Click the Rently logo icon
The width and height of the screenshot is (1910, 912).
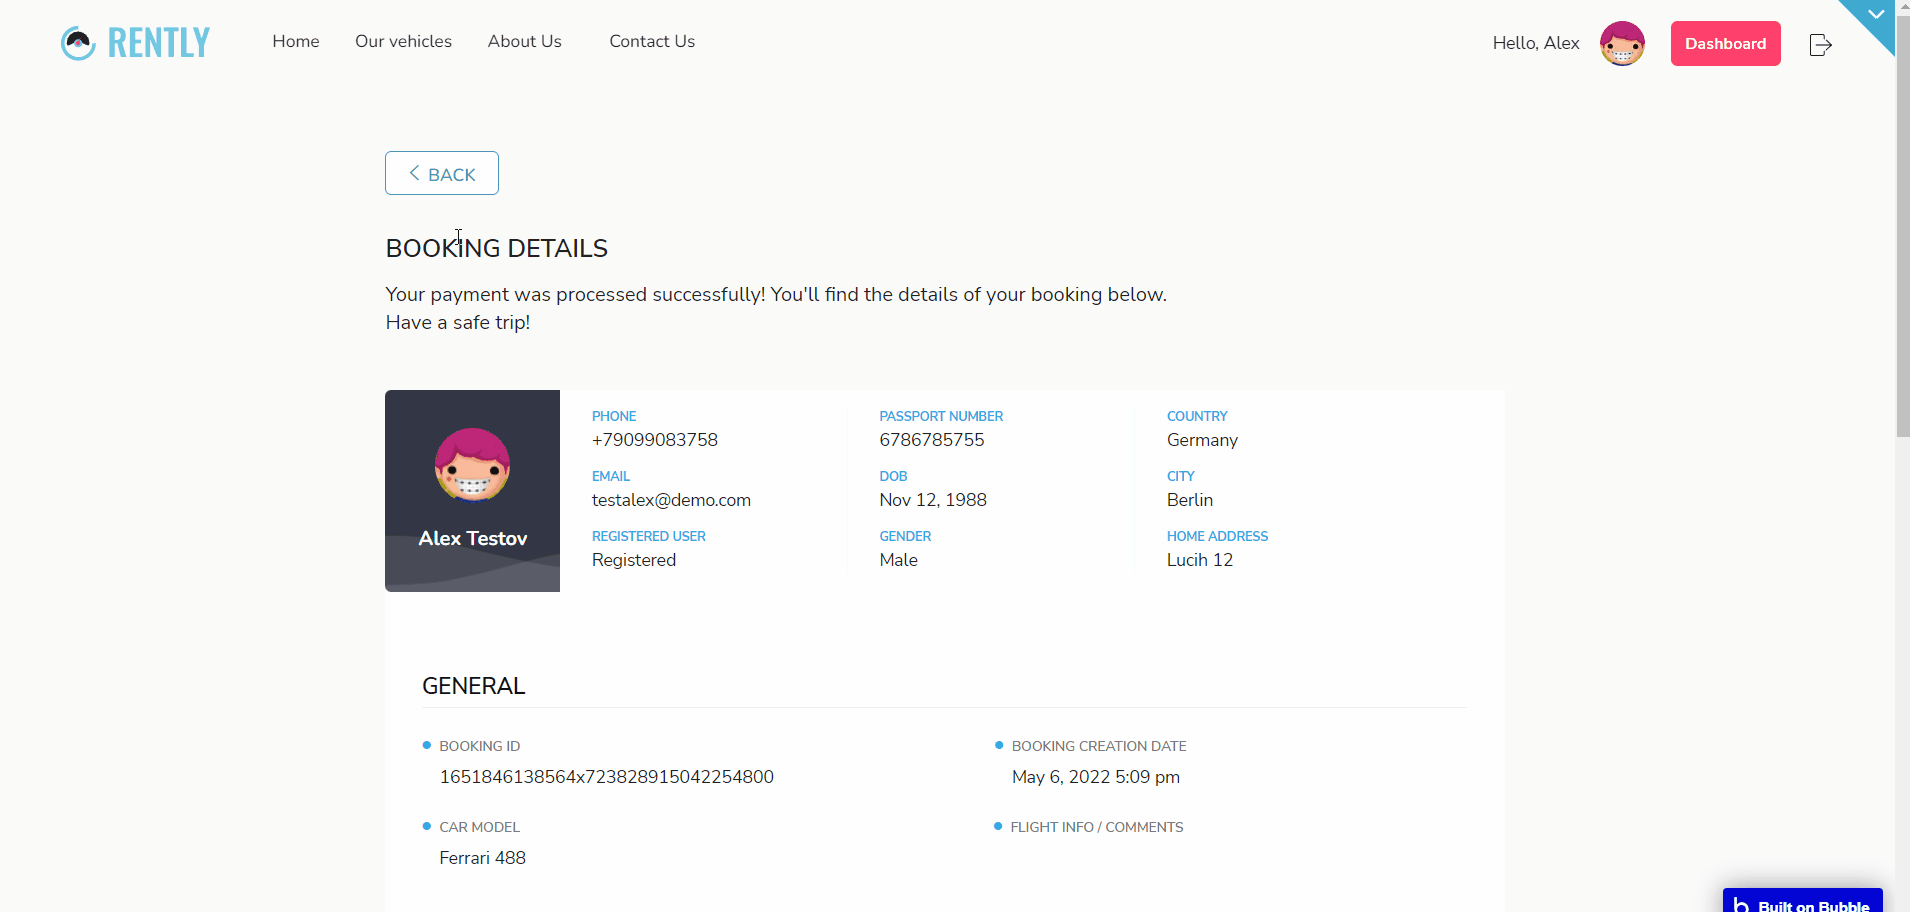[x=78, y=43]
